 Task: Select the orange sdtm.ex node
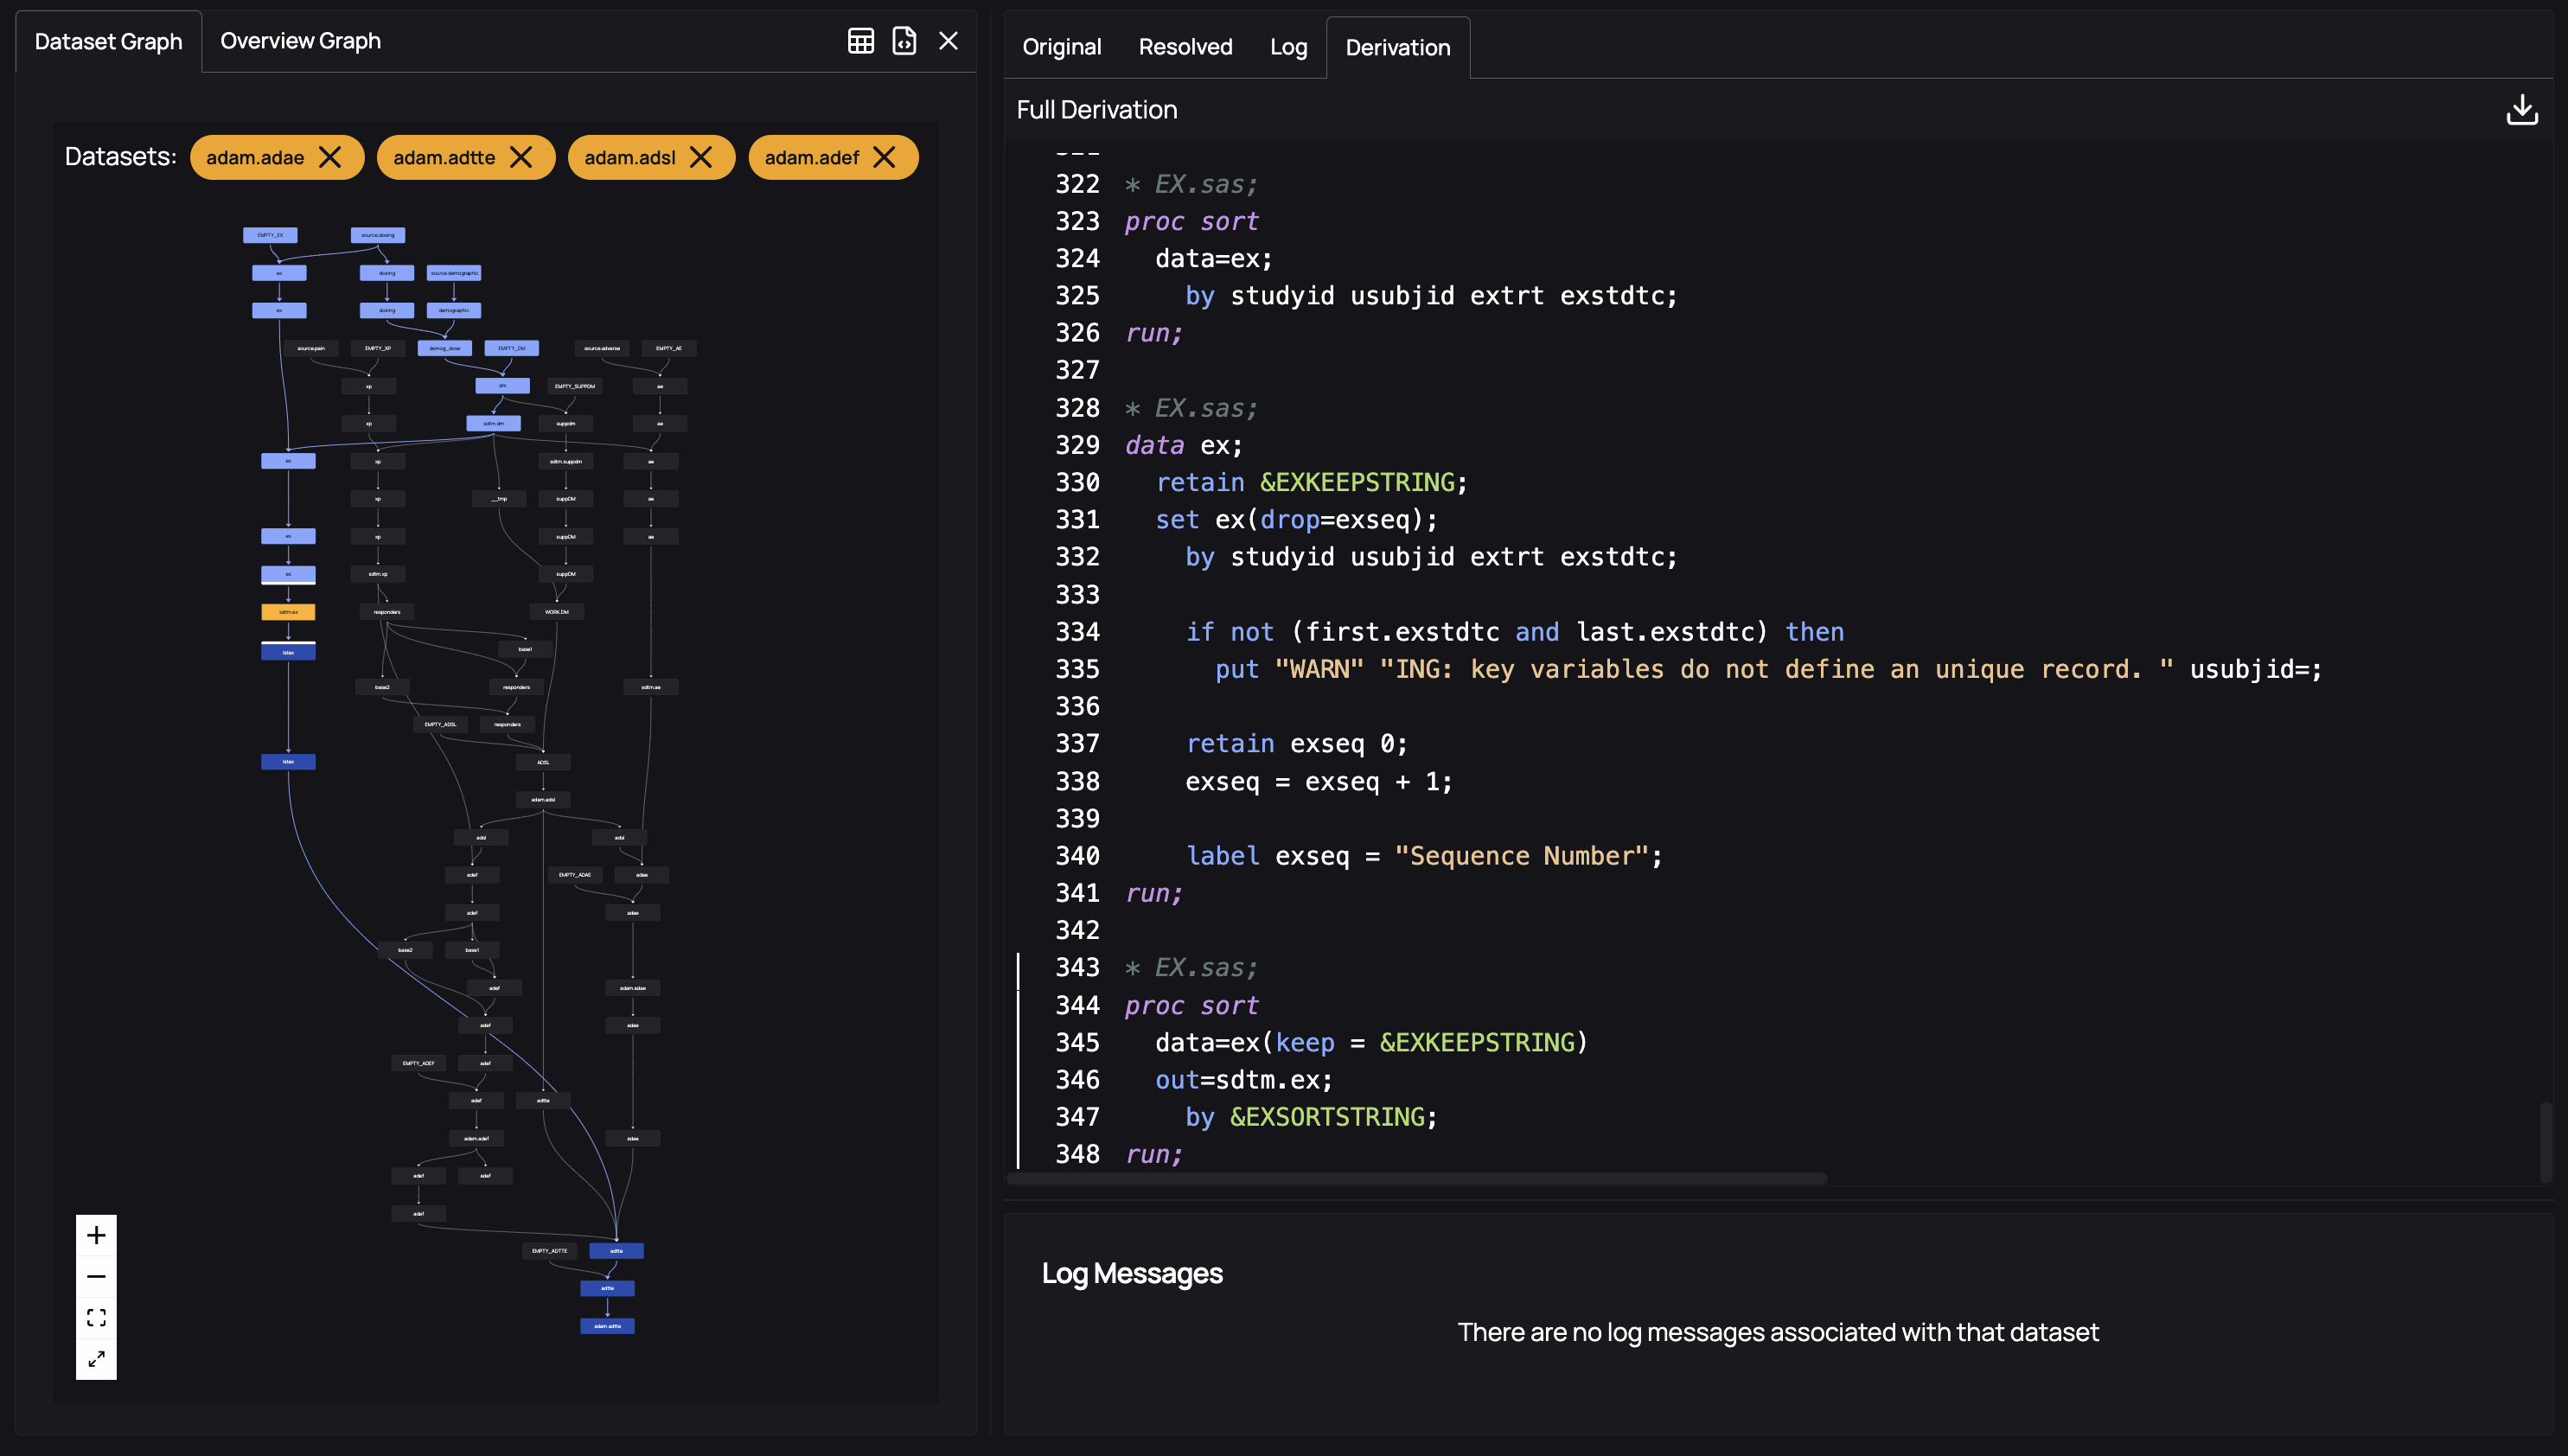(288, 611)
